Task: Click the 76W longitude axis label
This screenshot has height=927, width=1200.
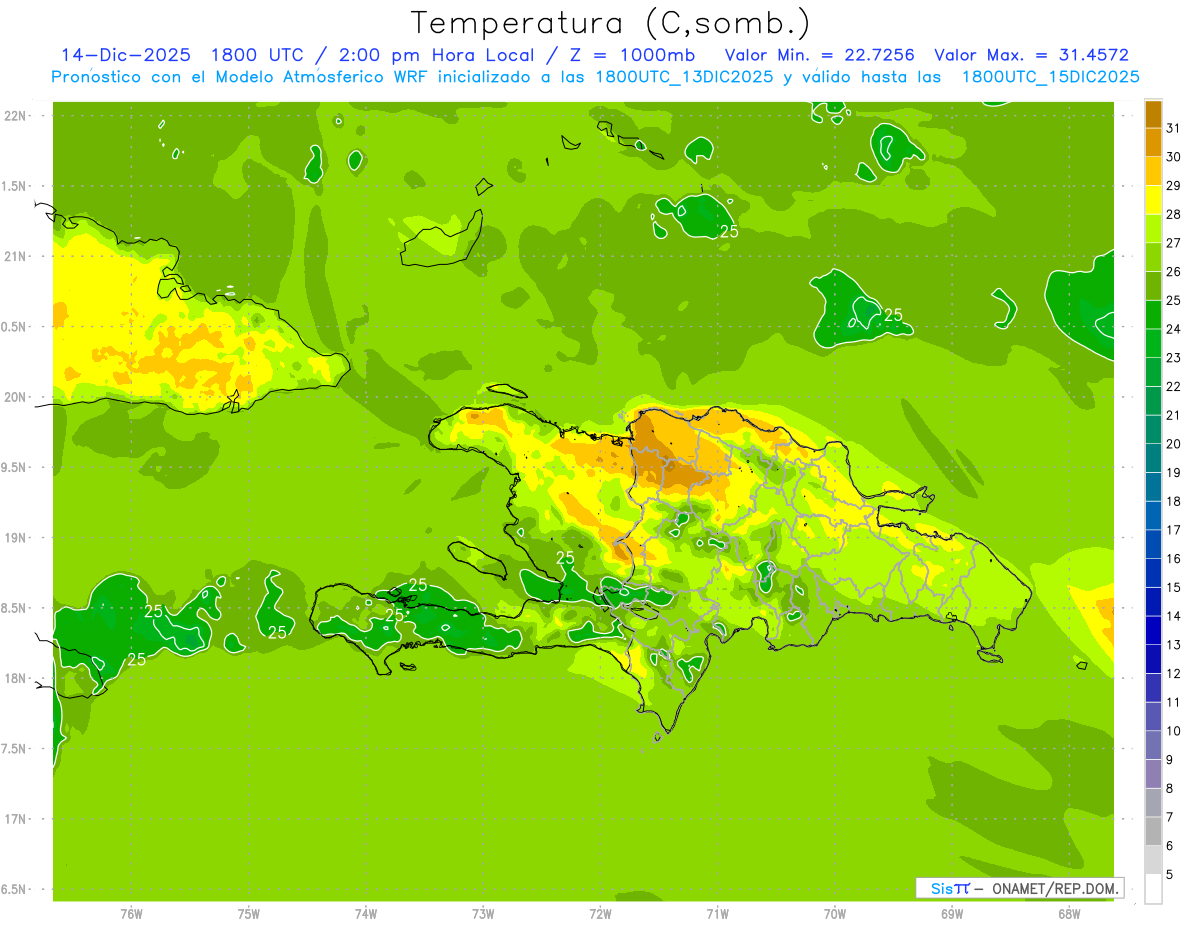Action: pos(131,913)
